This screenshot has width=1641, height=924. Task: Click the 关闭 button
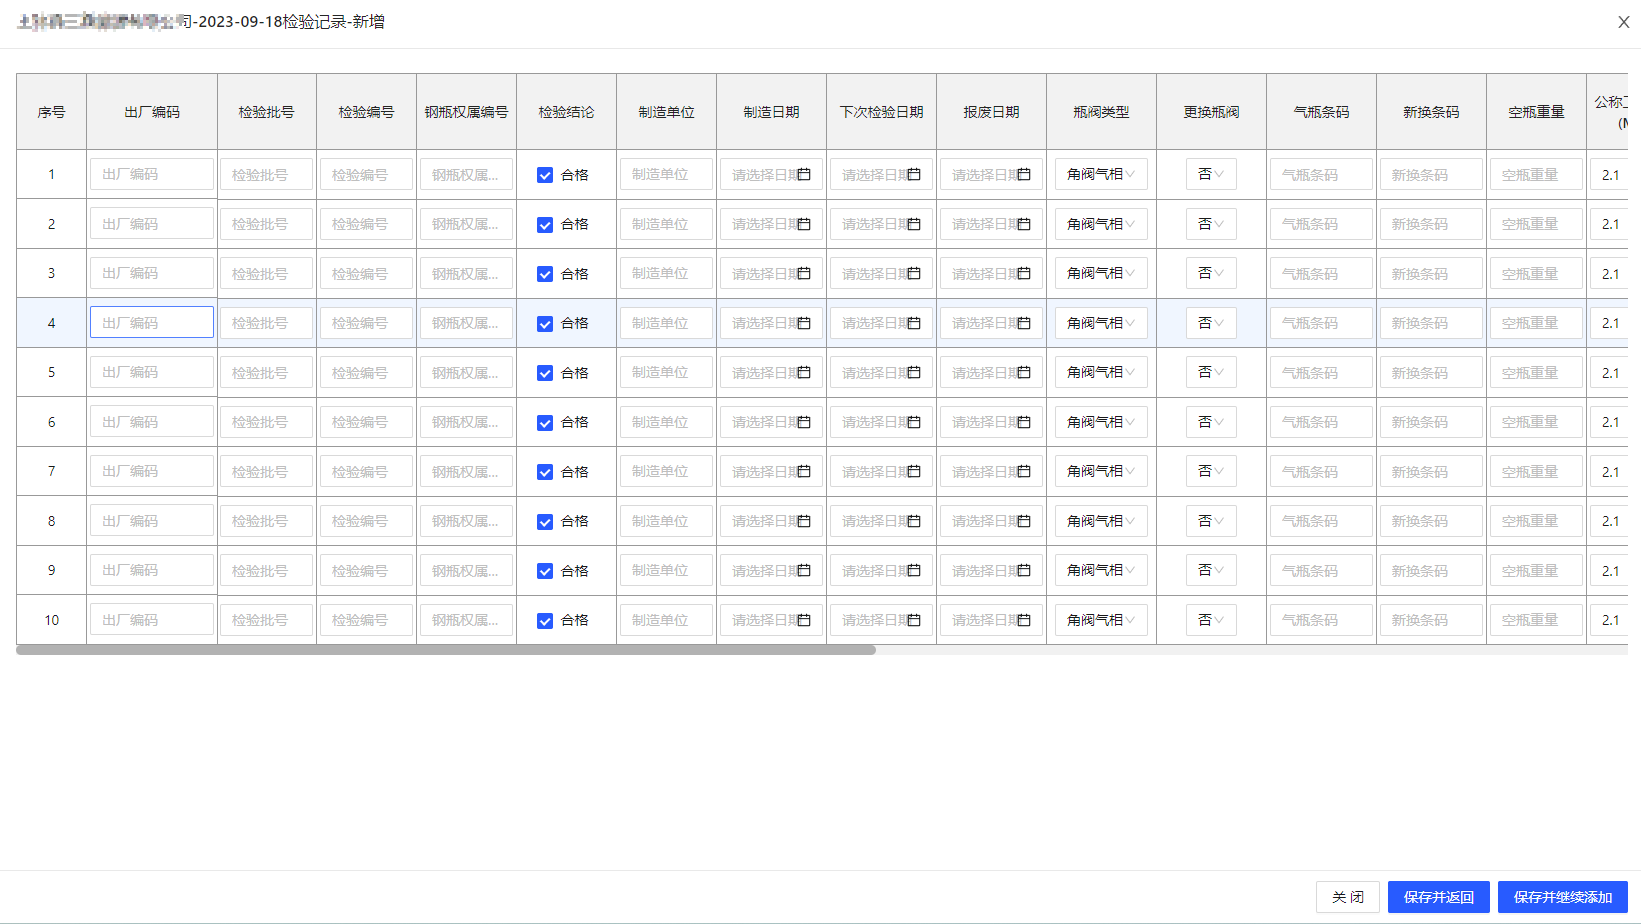(x=1348, y=897)
